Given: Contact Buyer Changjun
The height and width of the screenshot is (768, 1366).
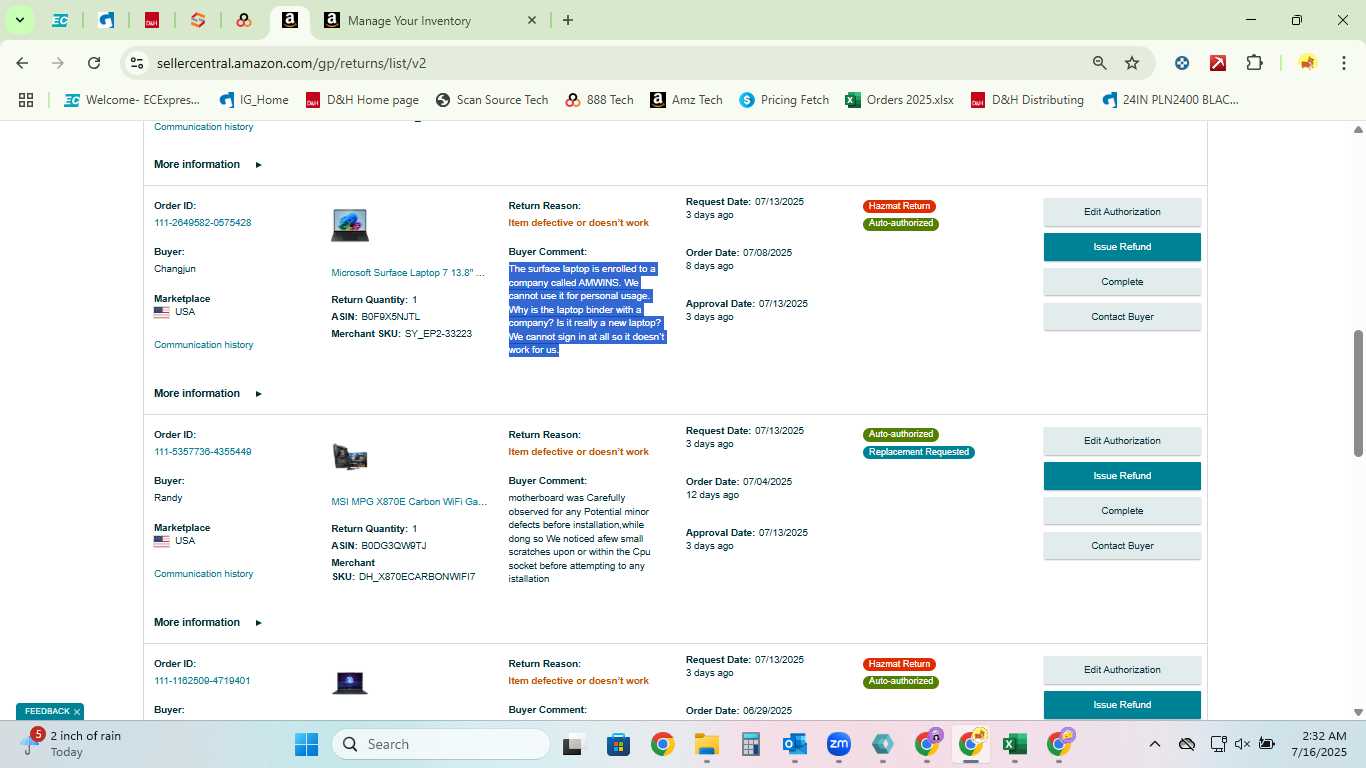Looking at the screenshot, I should click(x=1122, y=317).
